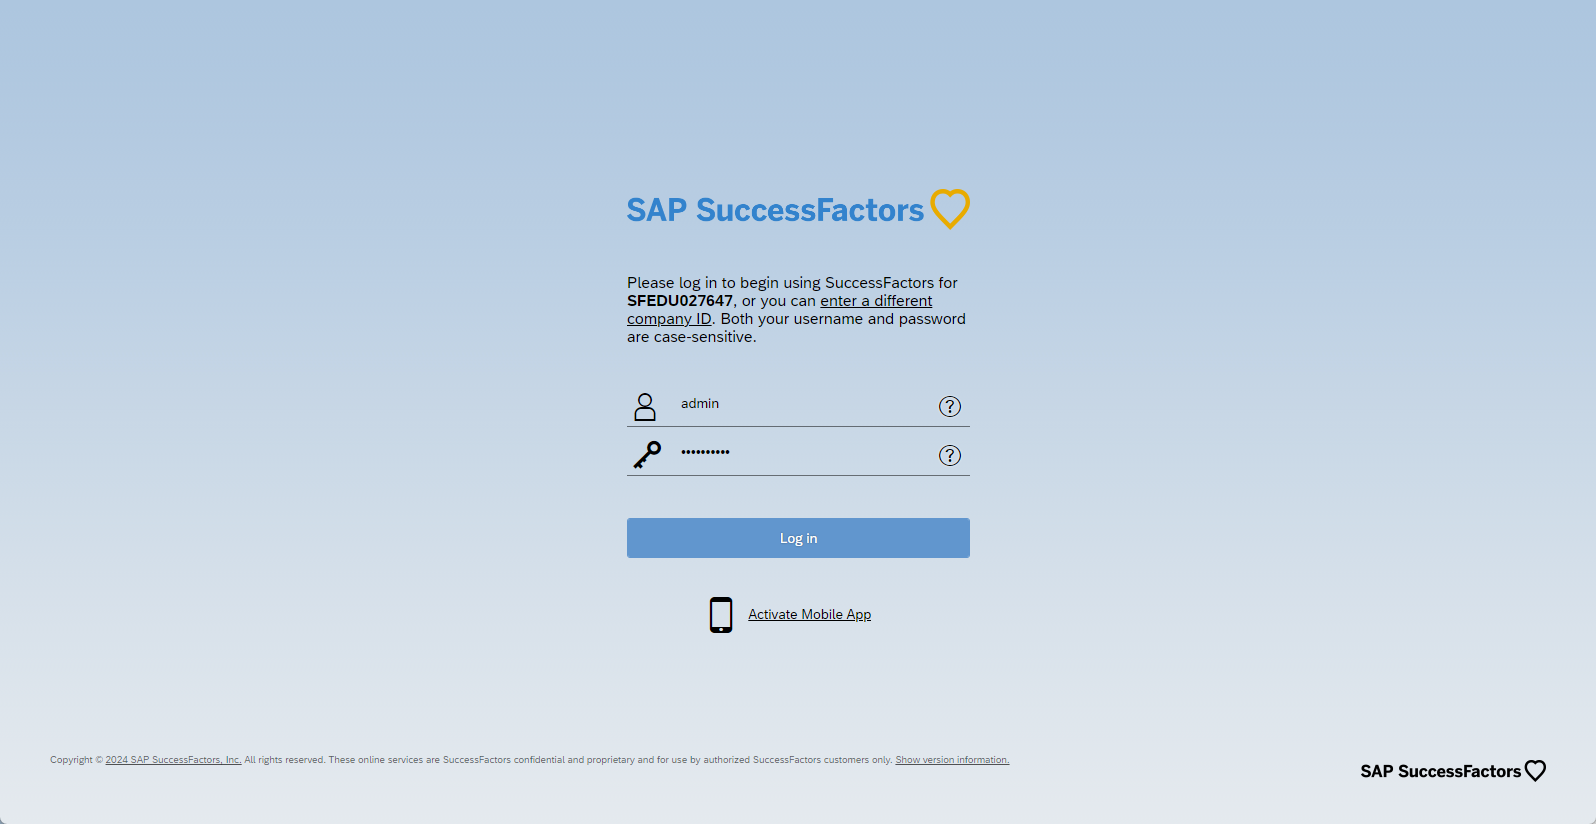
Task: Click the user silhouette icon beside username
Action: [645, 406]
